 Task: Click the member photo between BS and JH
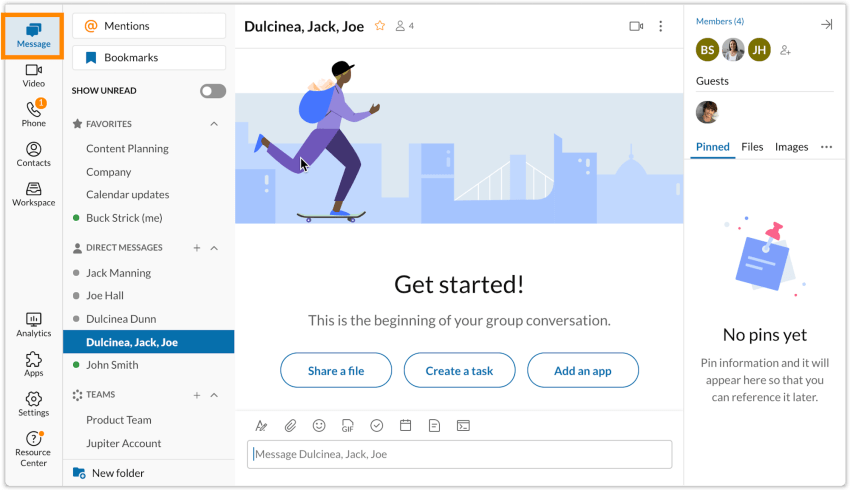pyautogui.click(x=733, y=50)
